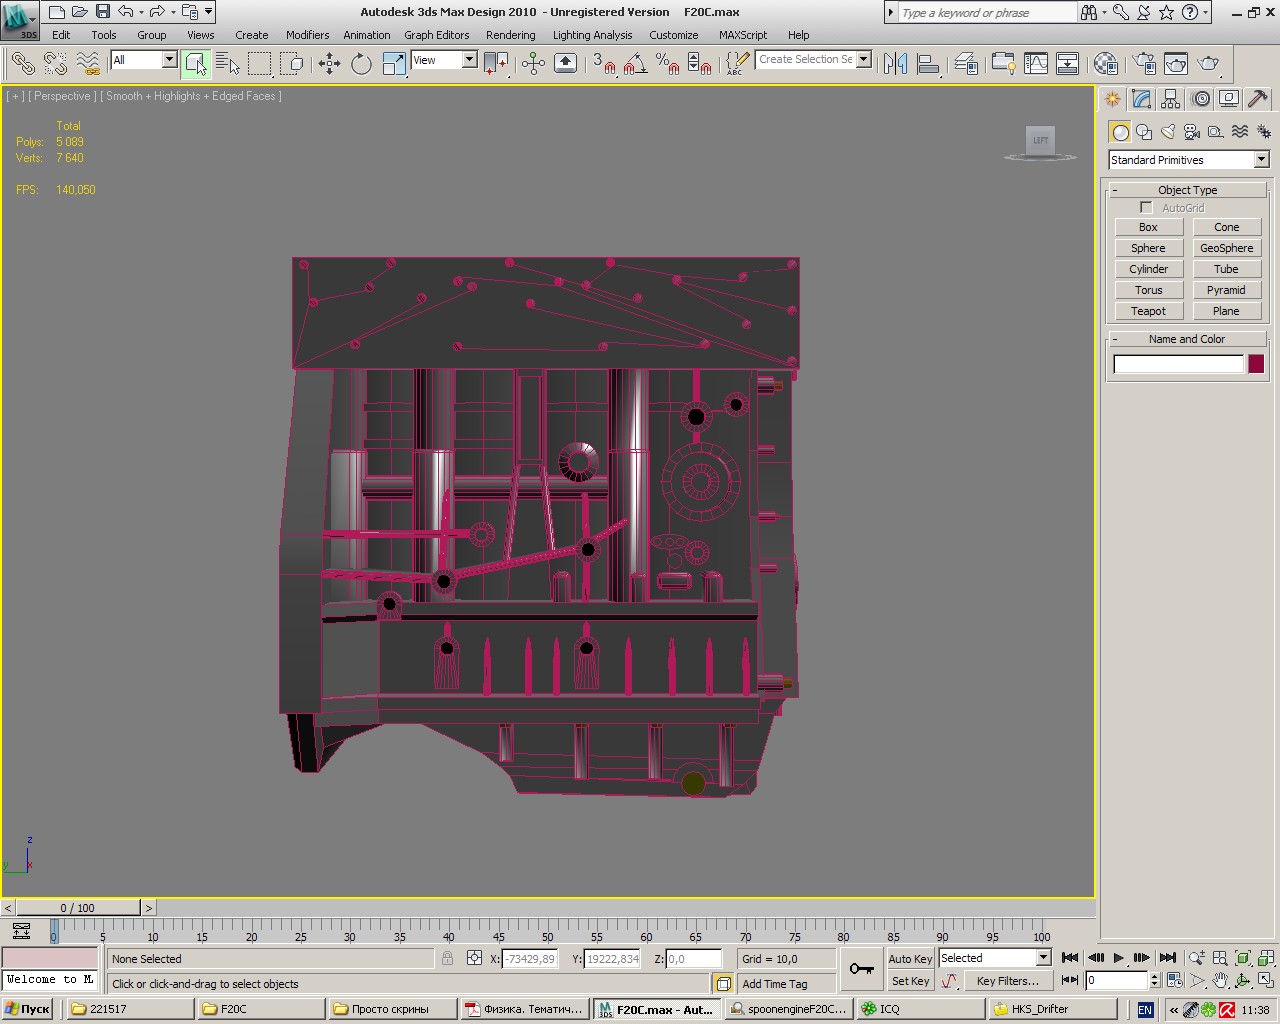Collapse the Name and Color rollout

[x=1188, y=339]
